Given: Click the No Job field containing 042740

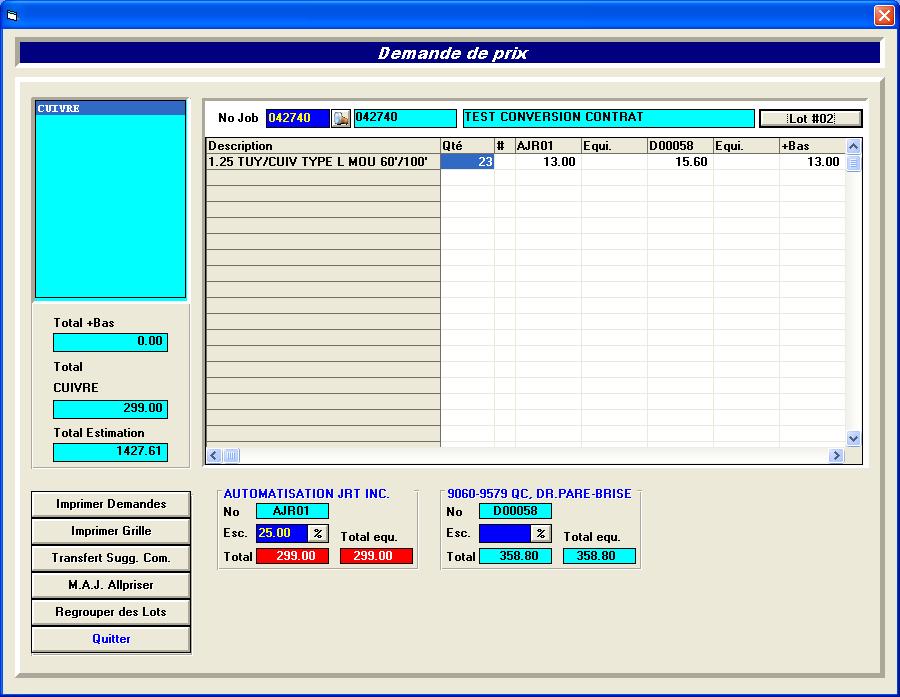Looking at the screenshot, I should [x=297, y=118].
